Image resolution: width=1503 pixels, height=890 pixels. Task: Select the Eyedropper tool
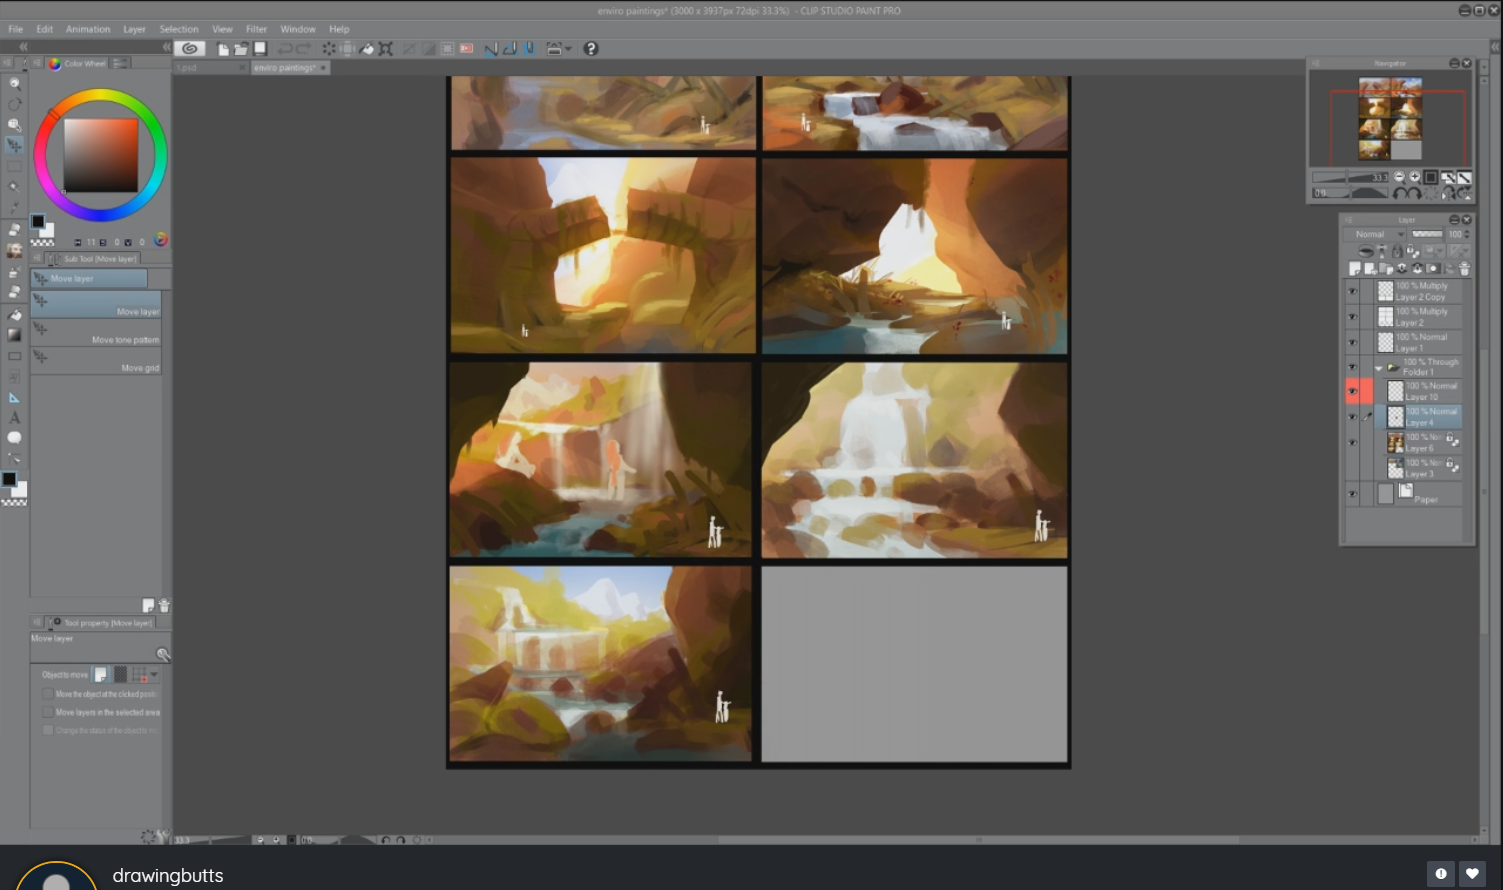click(14, 208)
